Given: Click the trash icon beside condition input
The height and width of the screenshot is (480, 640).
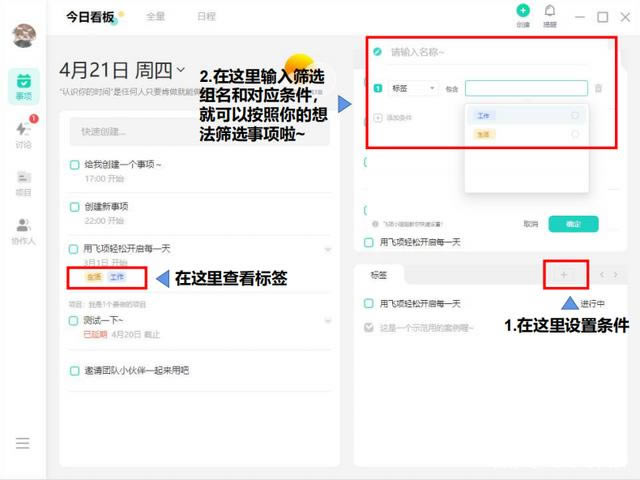Looking at the screenshot, I should [598, 88].
